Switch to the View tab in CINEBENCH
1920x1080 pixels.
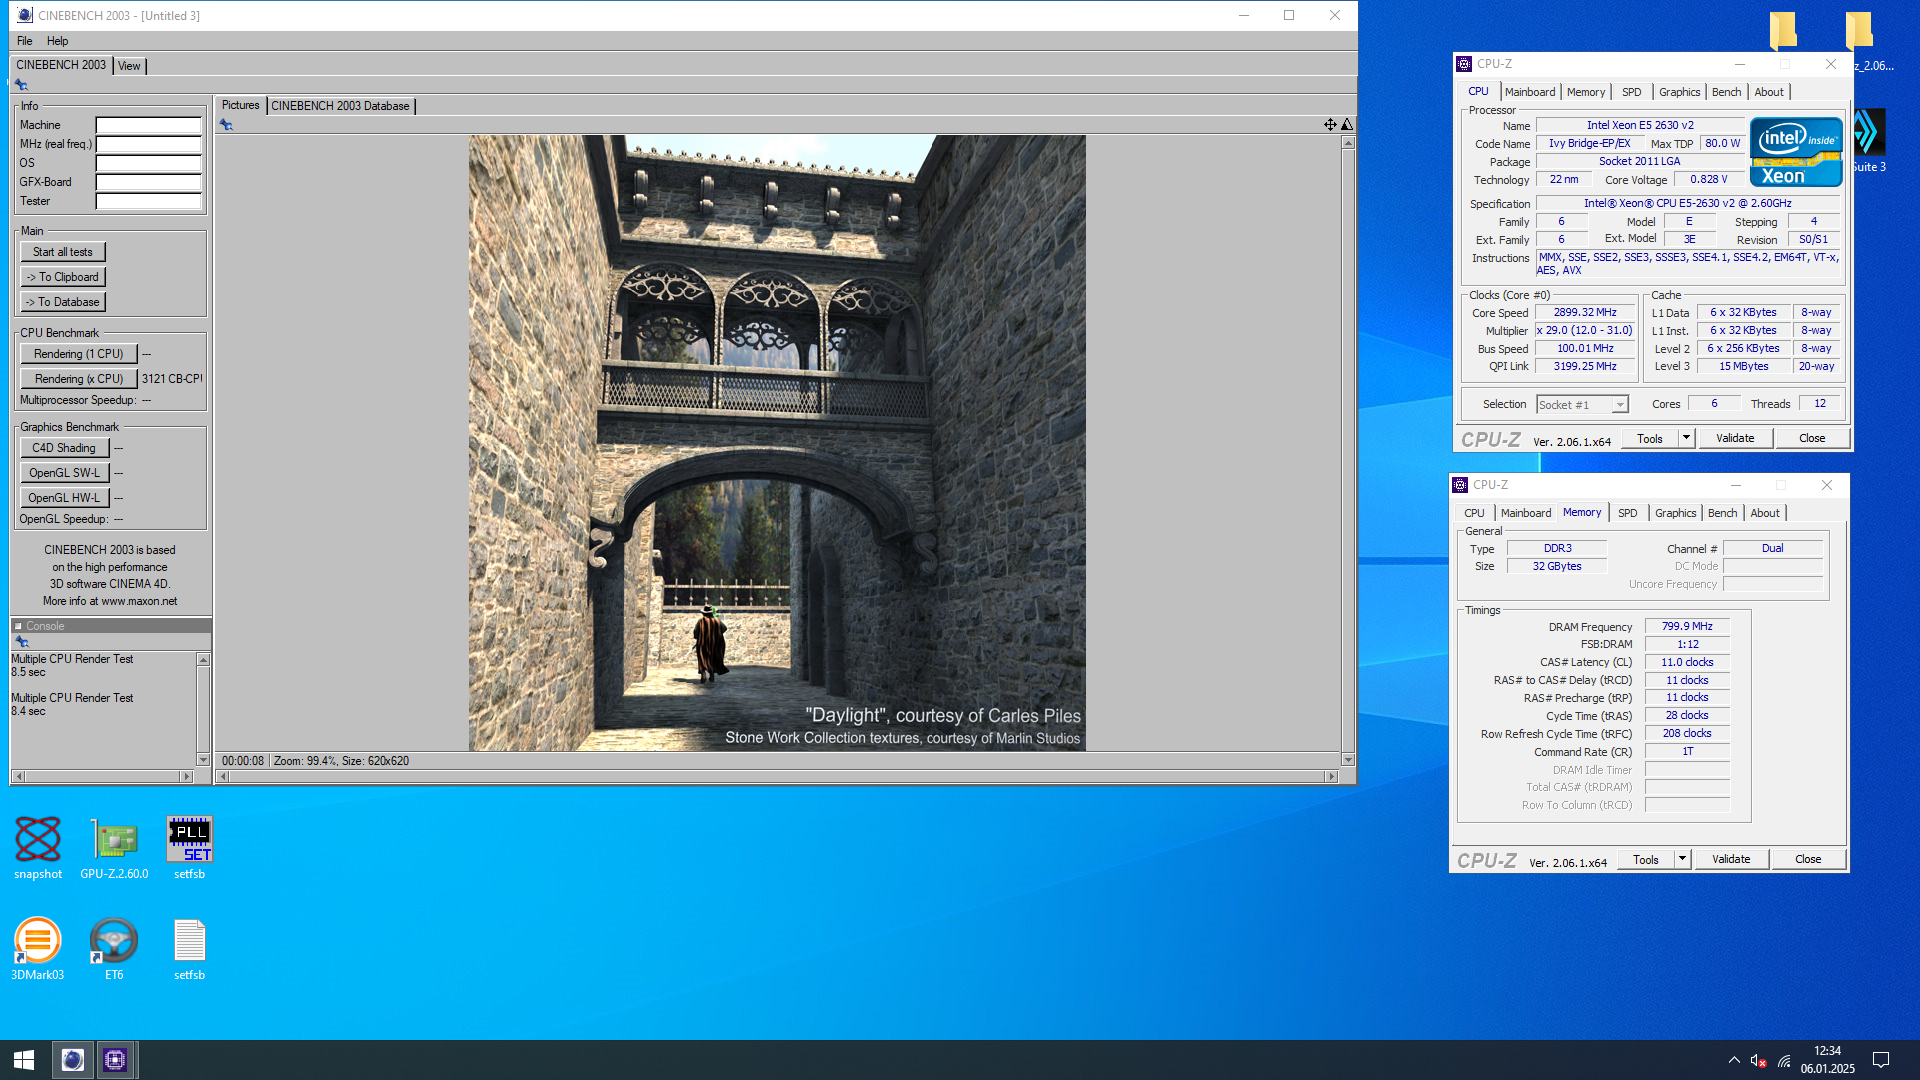pos(129,66)
